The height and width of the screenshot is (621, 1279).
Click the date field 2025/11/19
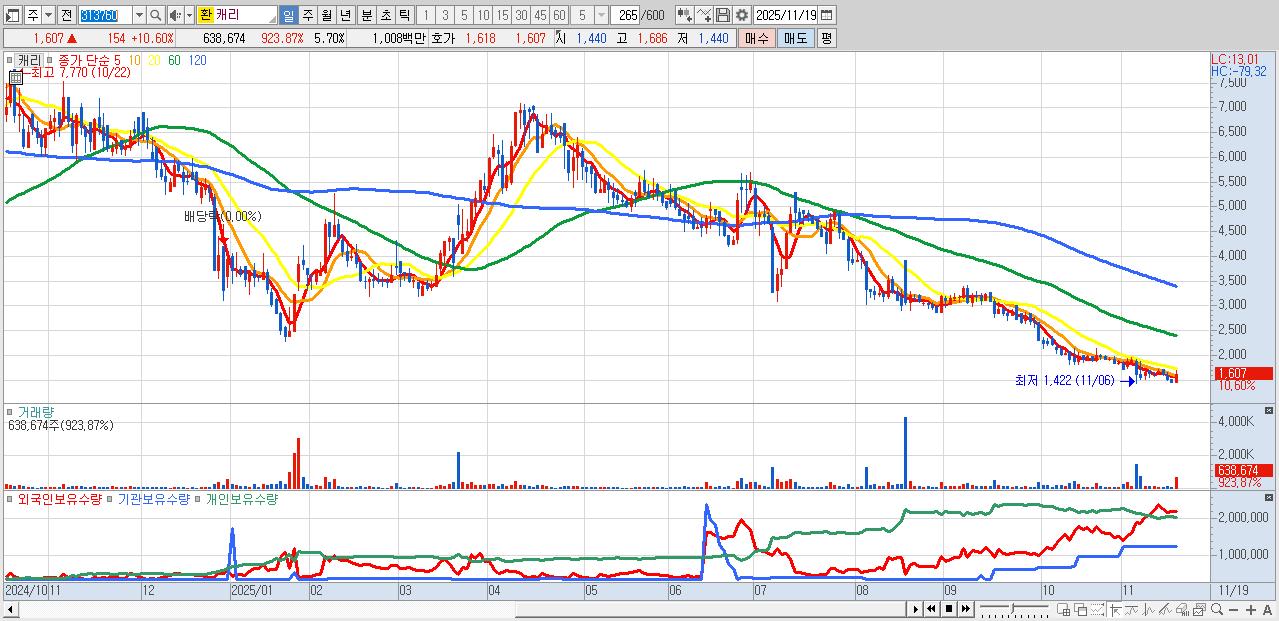785,15
